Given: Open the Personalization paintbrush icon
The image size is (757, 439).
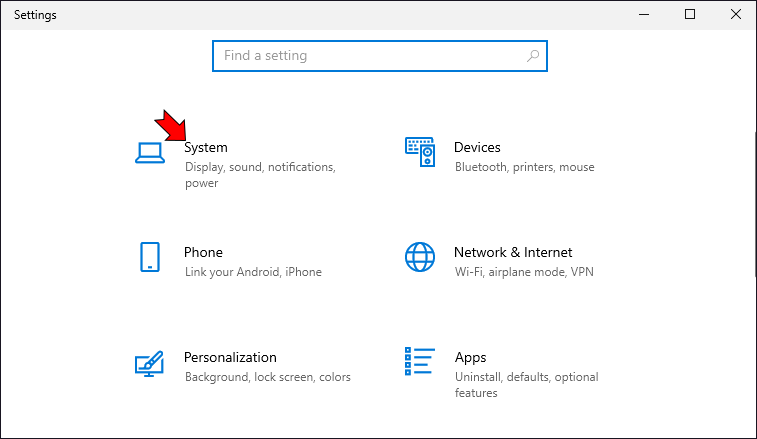Looking at the screenshot, I should click(x=148, y=362).
